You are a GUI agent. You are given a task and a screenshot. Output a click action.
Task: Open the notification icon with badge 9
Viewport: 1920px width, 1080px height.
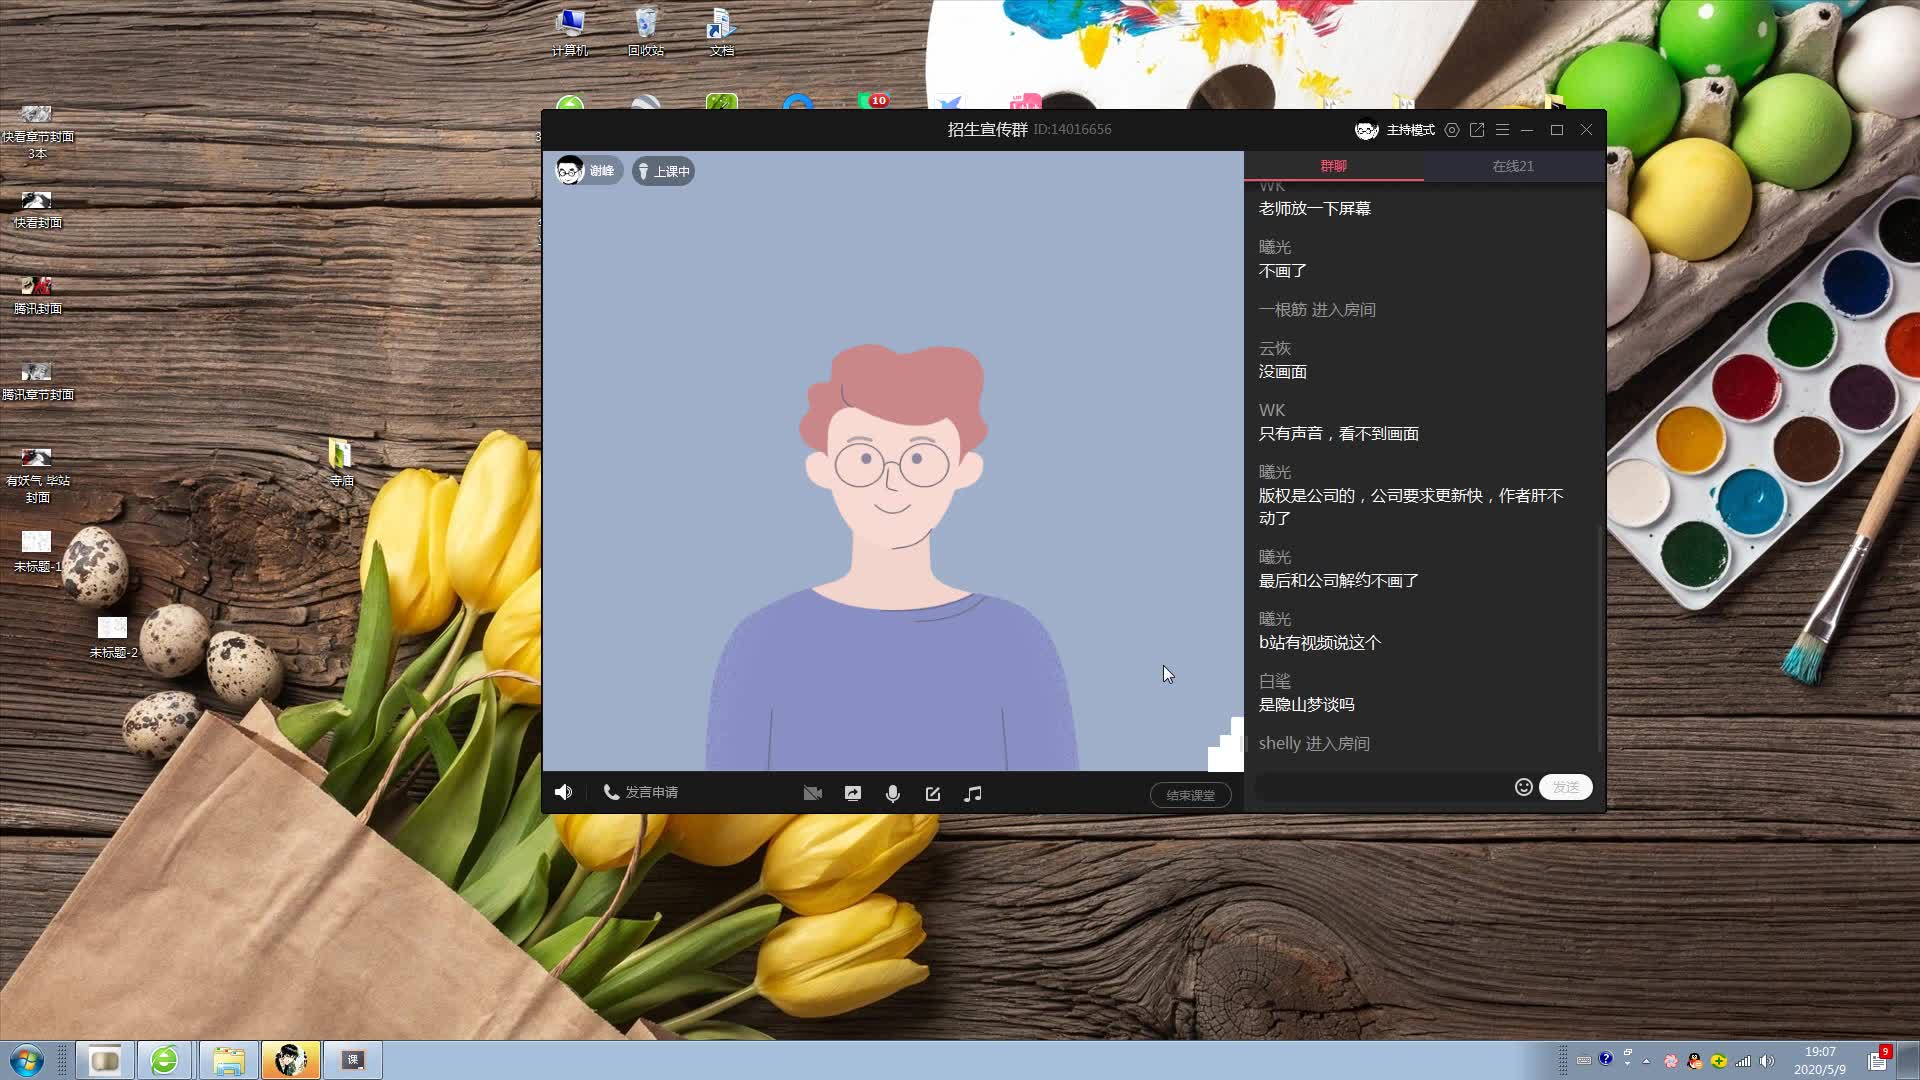[x=1879, y=1060]
